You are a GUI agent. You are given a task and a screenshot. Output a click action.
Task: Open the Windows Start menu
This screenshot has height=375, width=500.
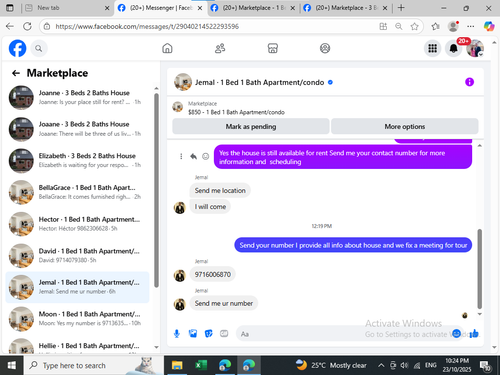[12, 365]
